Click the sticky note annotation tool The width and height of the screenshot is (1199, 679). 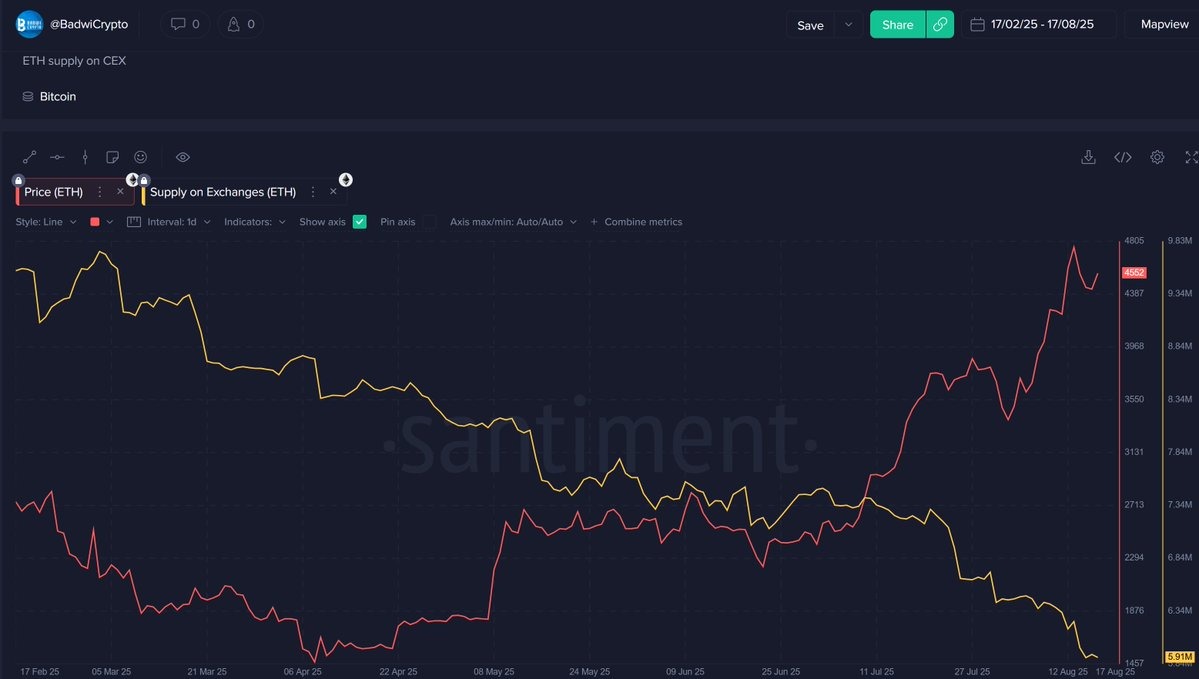(112, 157)
